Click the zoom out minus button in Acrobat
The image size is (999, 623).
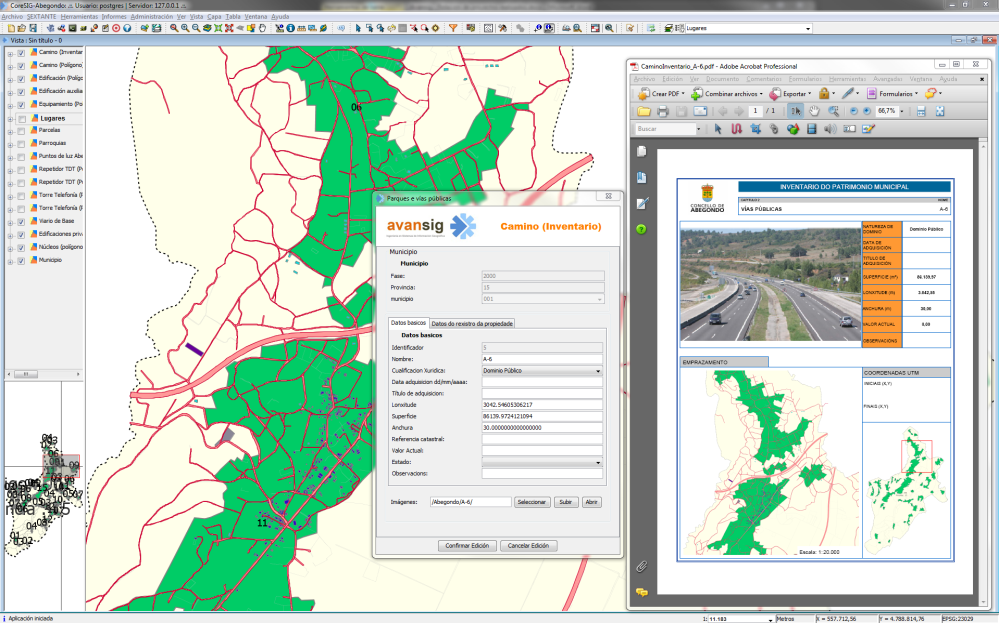pyautogui.click(x=854, y=111)
